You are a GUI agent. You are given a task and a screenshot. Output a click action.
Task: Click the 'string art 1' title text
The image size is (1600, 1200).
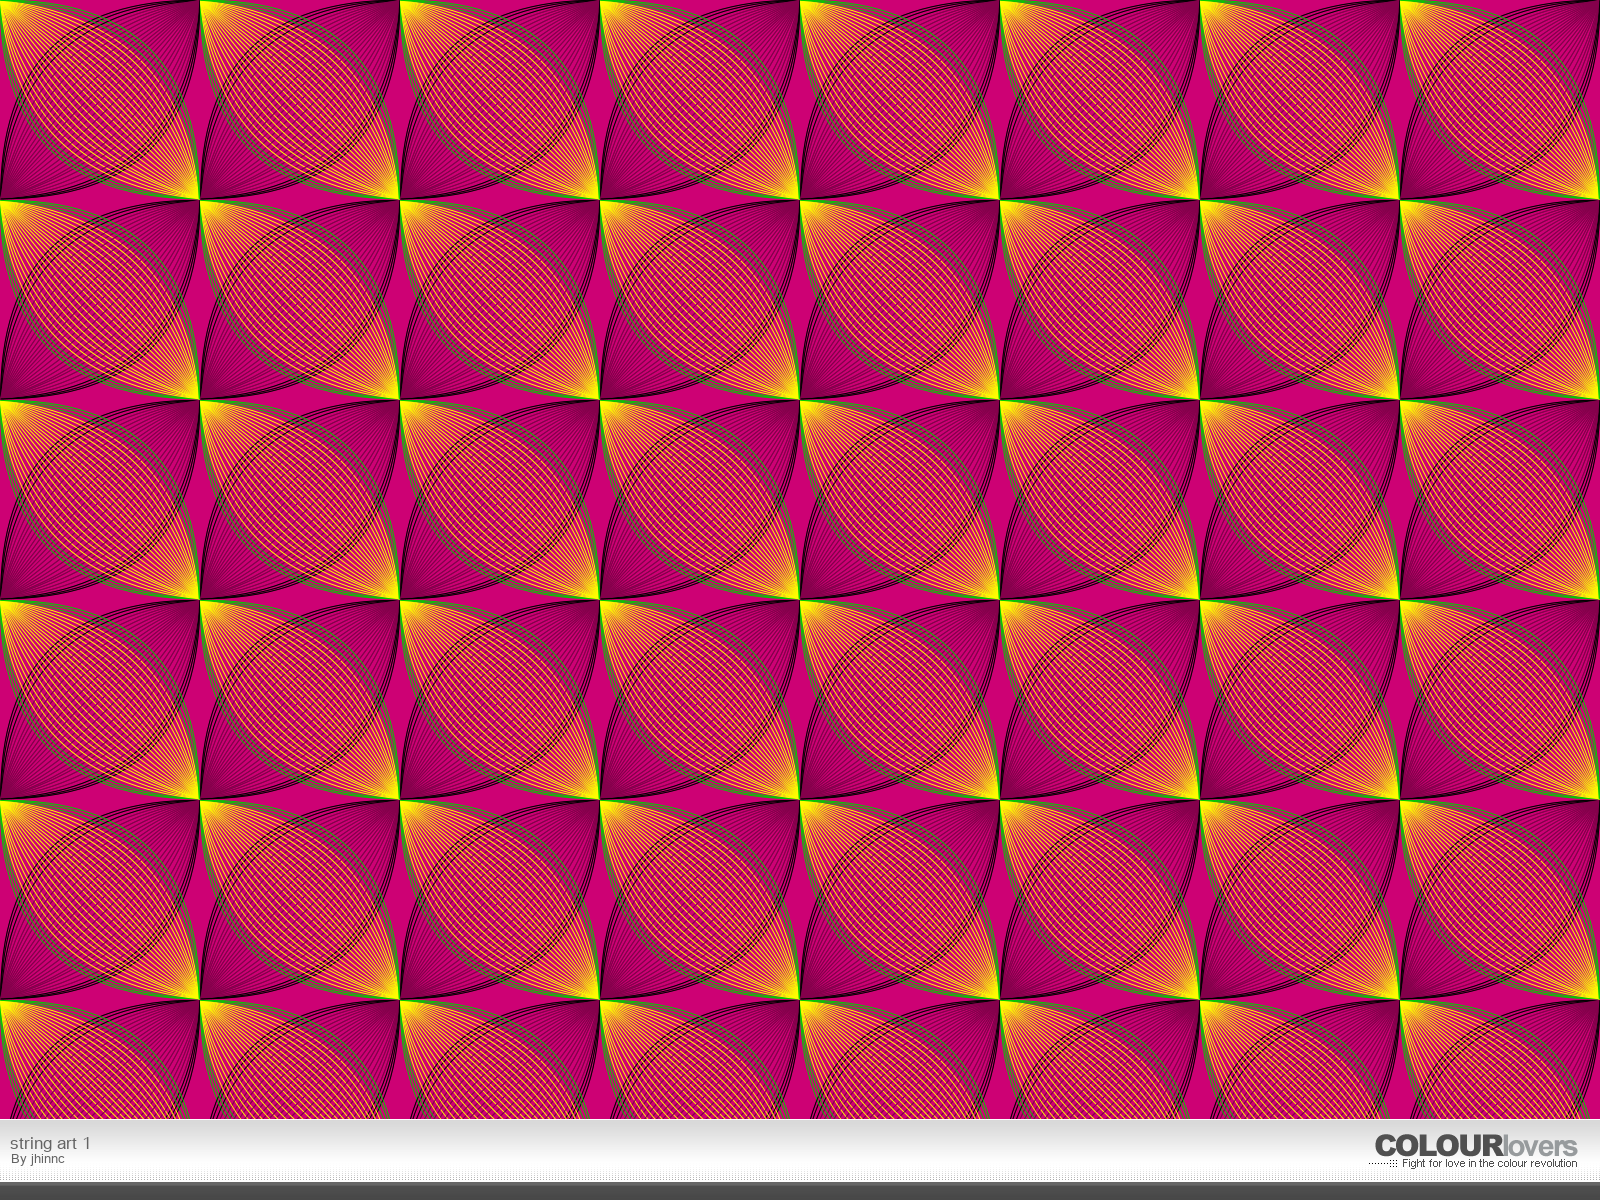[50, 1143]
